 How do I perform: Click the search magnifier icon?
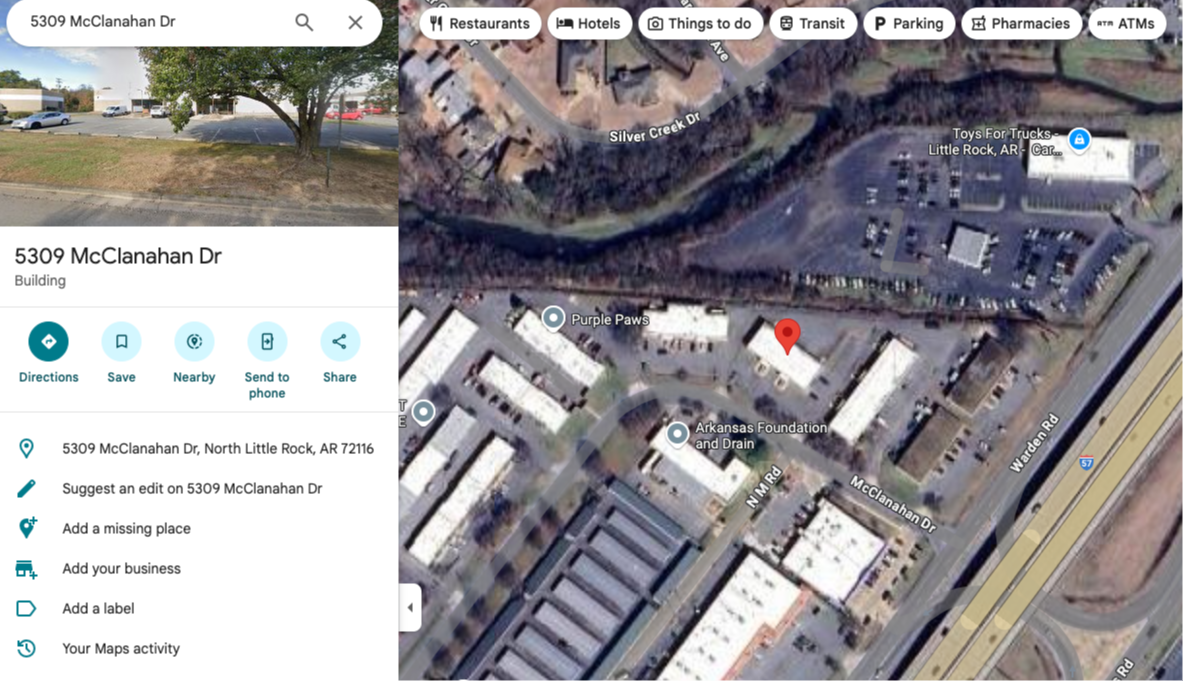pos(304,22)
